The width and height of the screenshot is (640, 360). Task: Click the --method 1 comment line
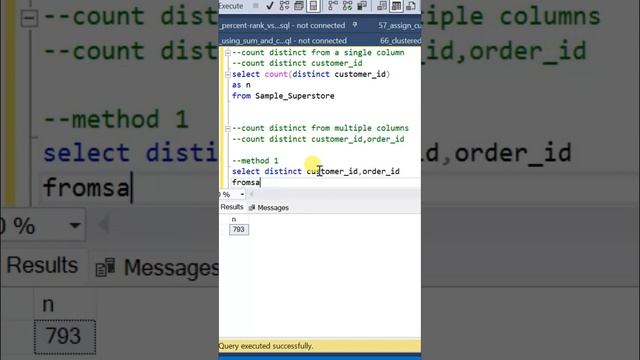(255, 161)
